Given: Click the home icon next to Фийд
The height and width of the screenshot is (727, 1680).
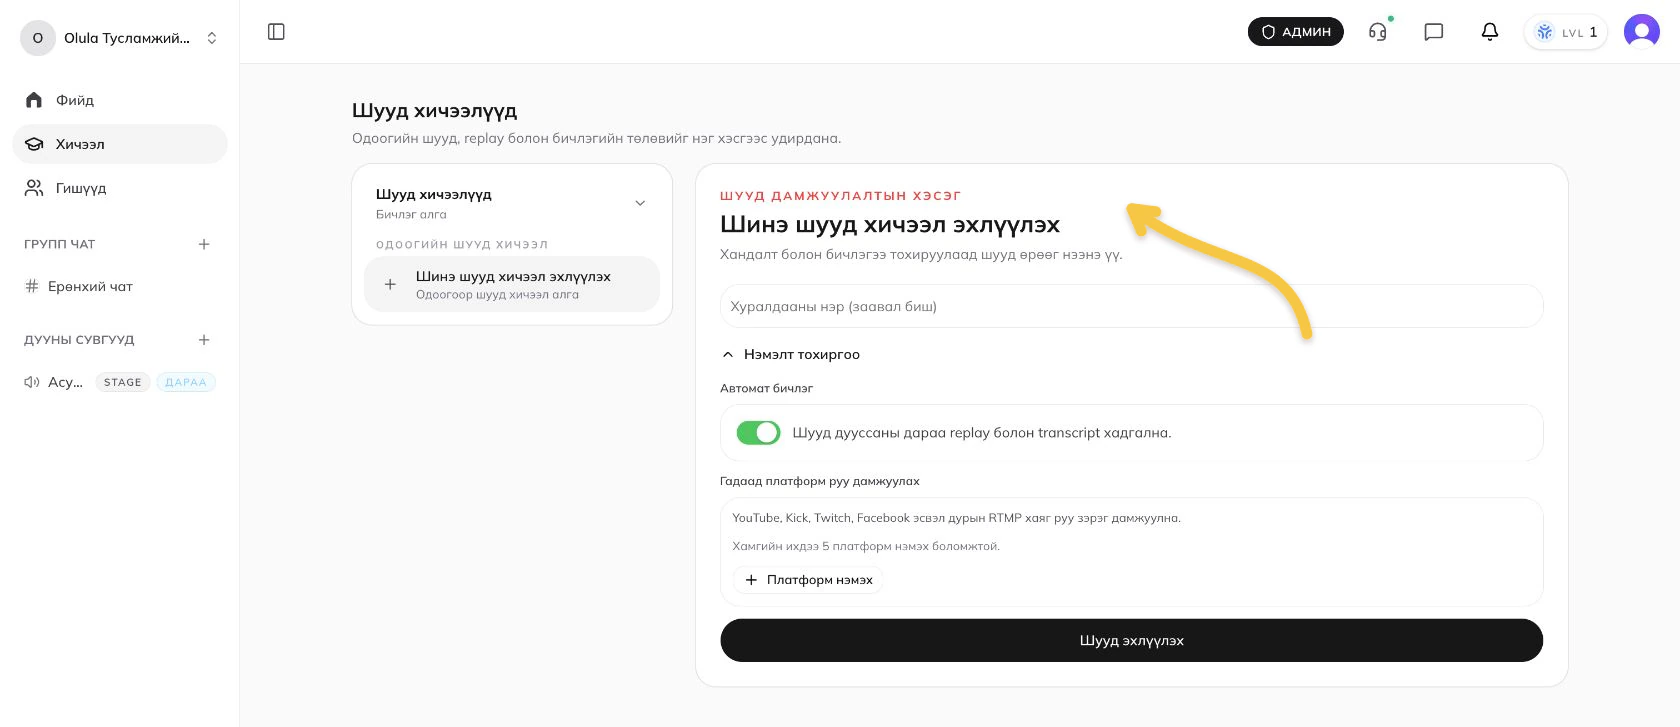Looking at the screenshot, I should click(34, 100).
